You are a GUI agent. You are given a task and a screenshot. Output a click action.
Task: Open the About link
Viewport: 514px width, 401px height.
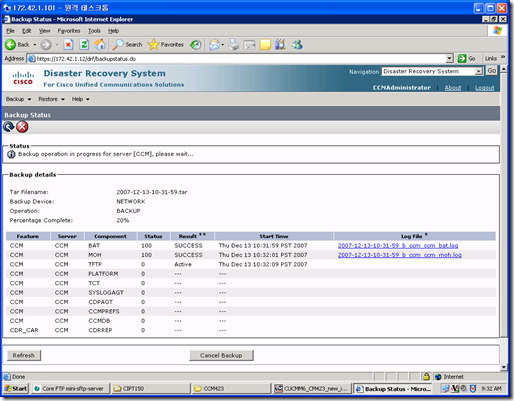tap(453, 88)
